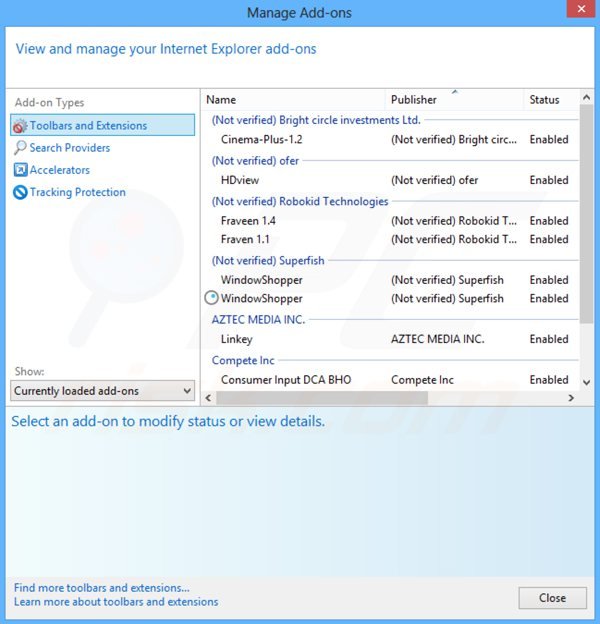
Task: Click the horizontal scrollbar thumb
Action: click(x=322, y=398)
